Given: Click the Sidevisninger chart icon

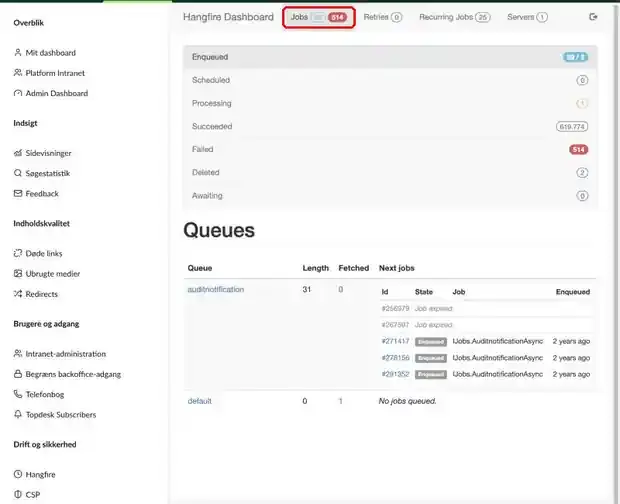Looking at the screenshot, I should (17, 153).
